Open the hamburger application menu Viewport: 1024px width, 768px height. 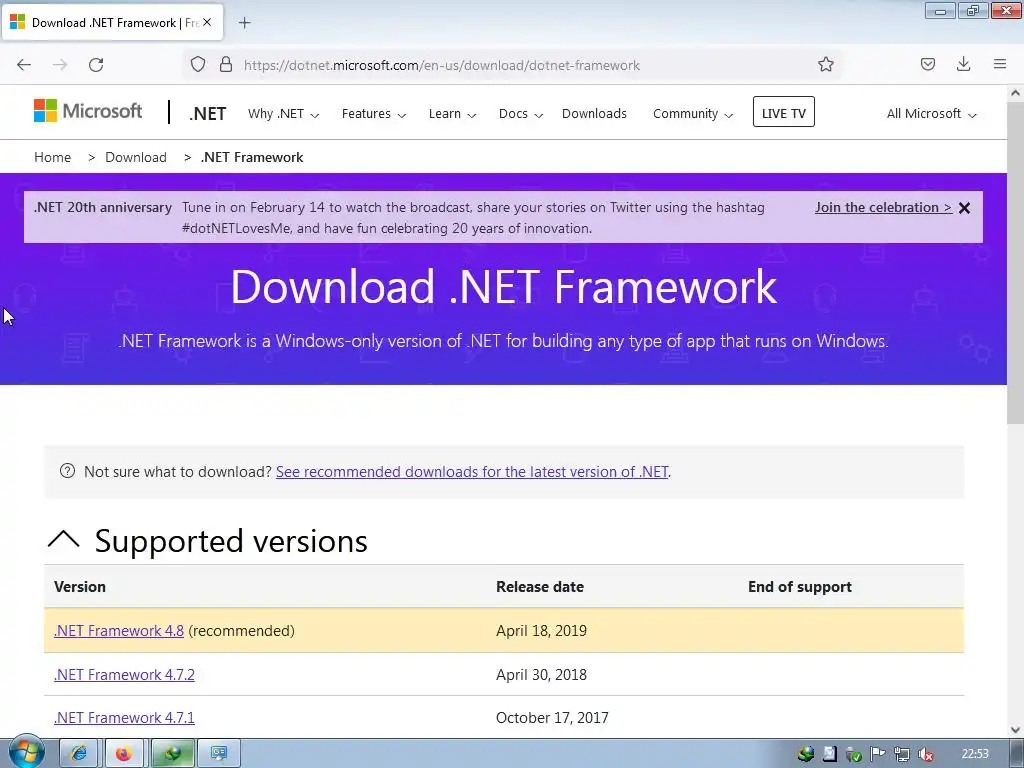(1000, 64)
